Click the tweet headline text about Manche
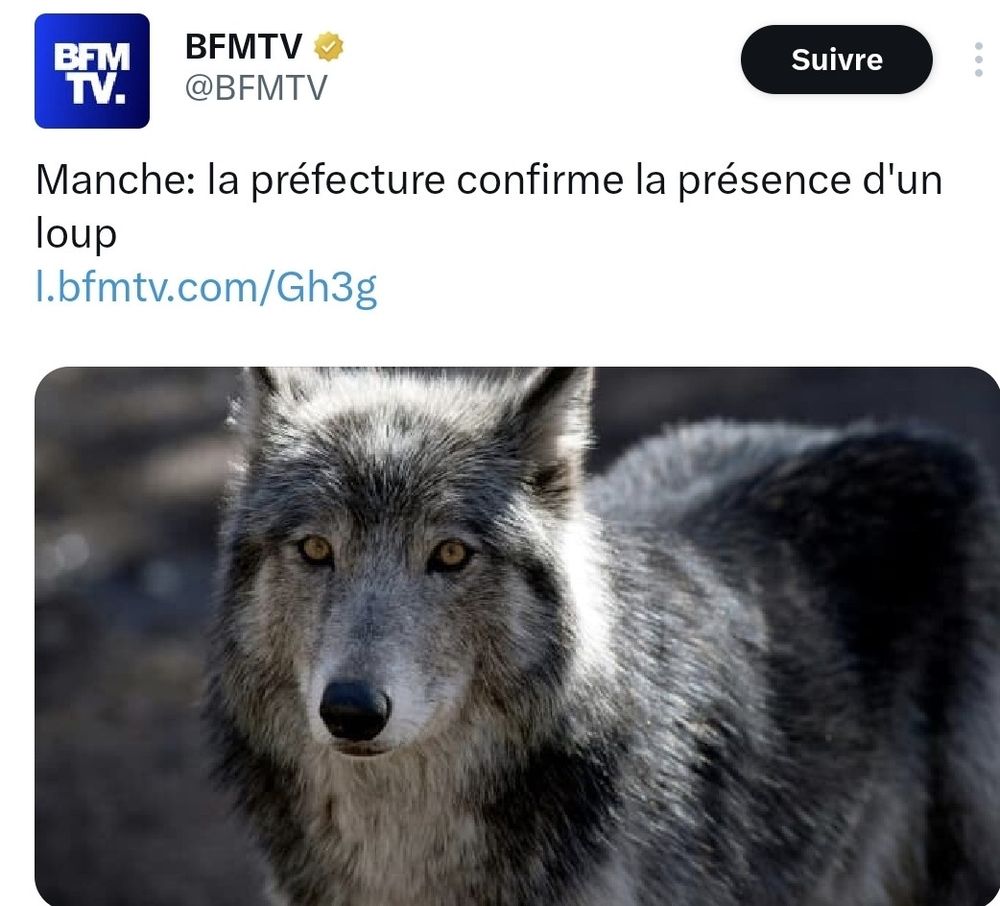 point(489,206)
